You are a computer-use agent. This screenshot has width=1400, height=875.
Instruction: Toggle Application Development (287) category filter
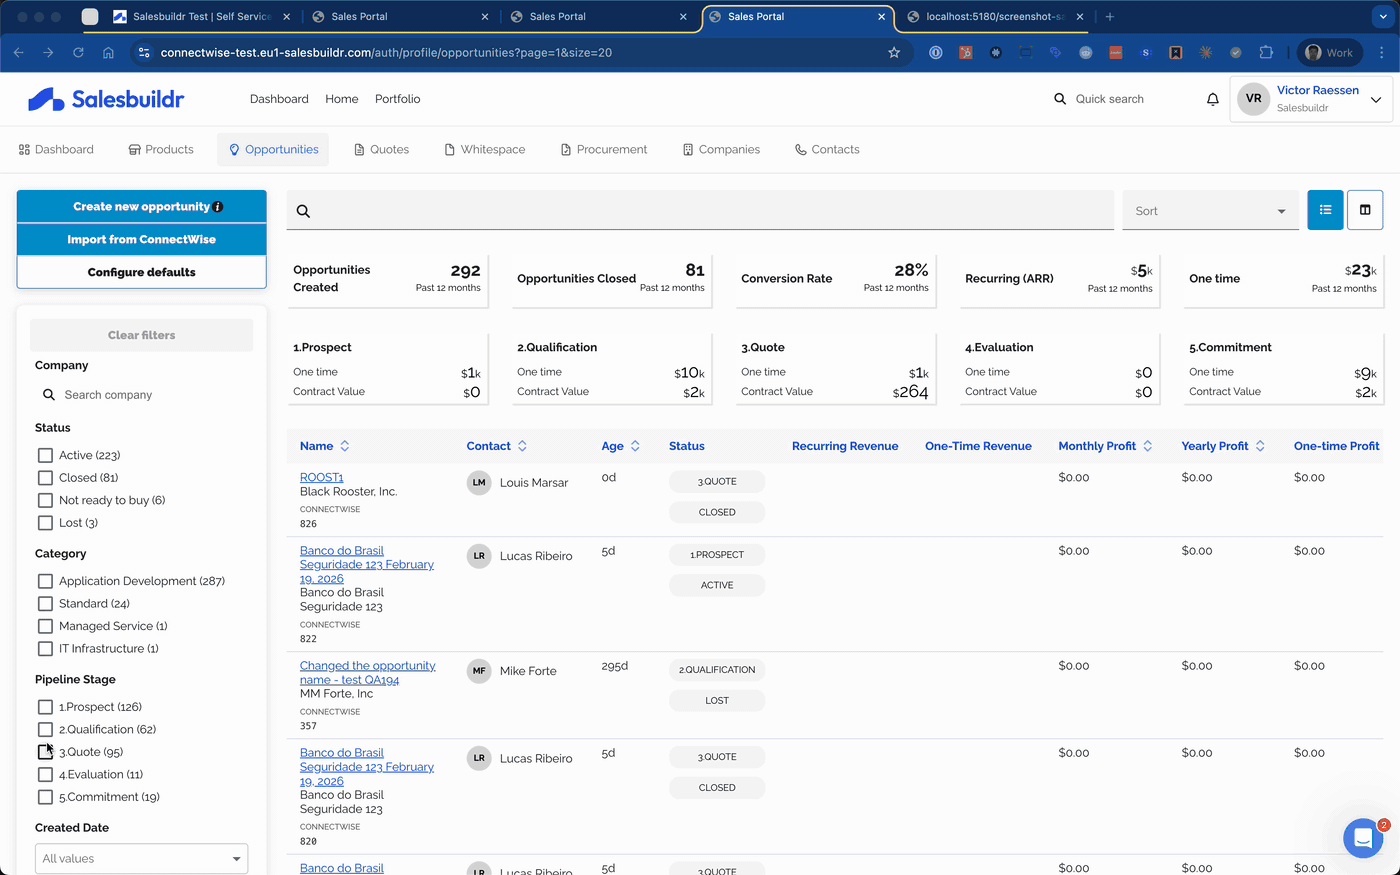[x=45, y=581]
